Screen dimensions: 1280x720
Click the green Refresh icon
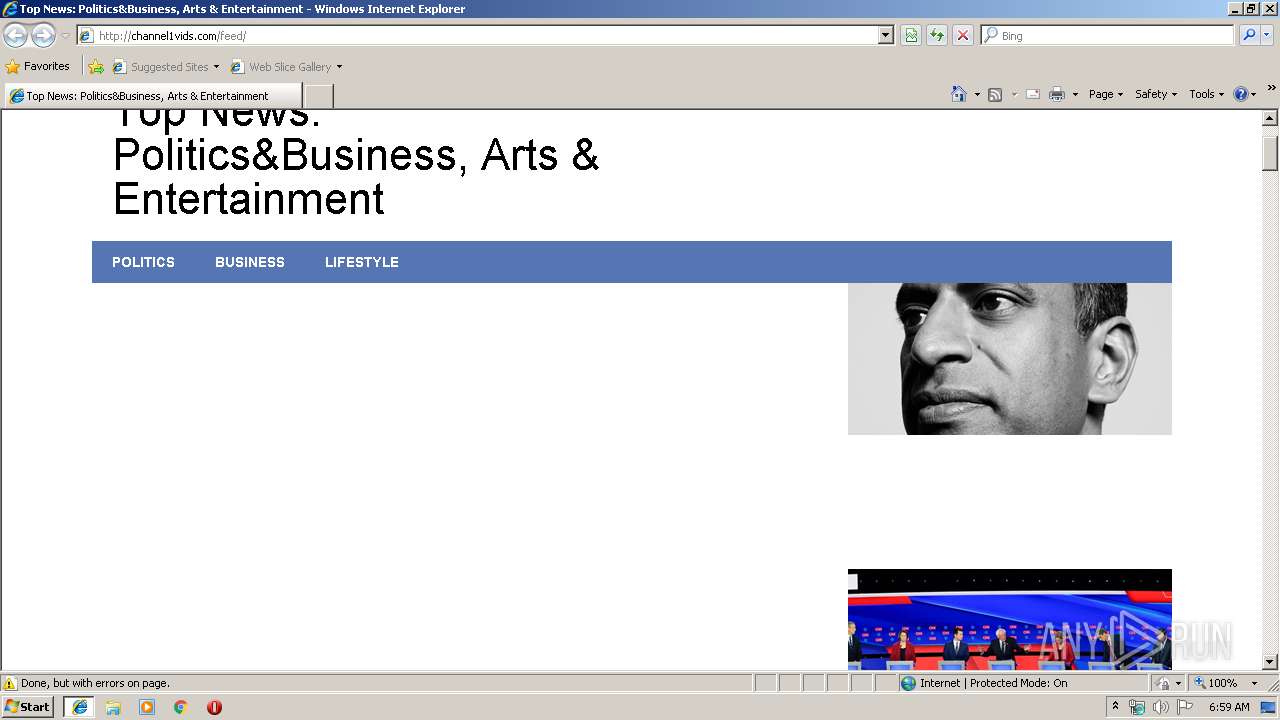point(937,36)
